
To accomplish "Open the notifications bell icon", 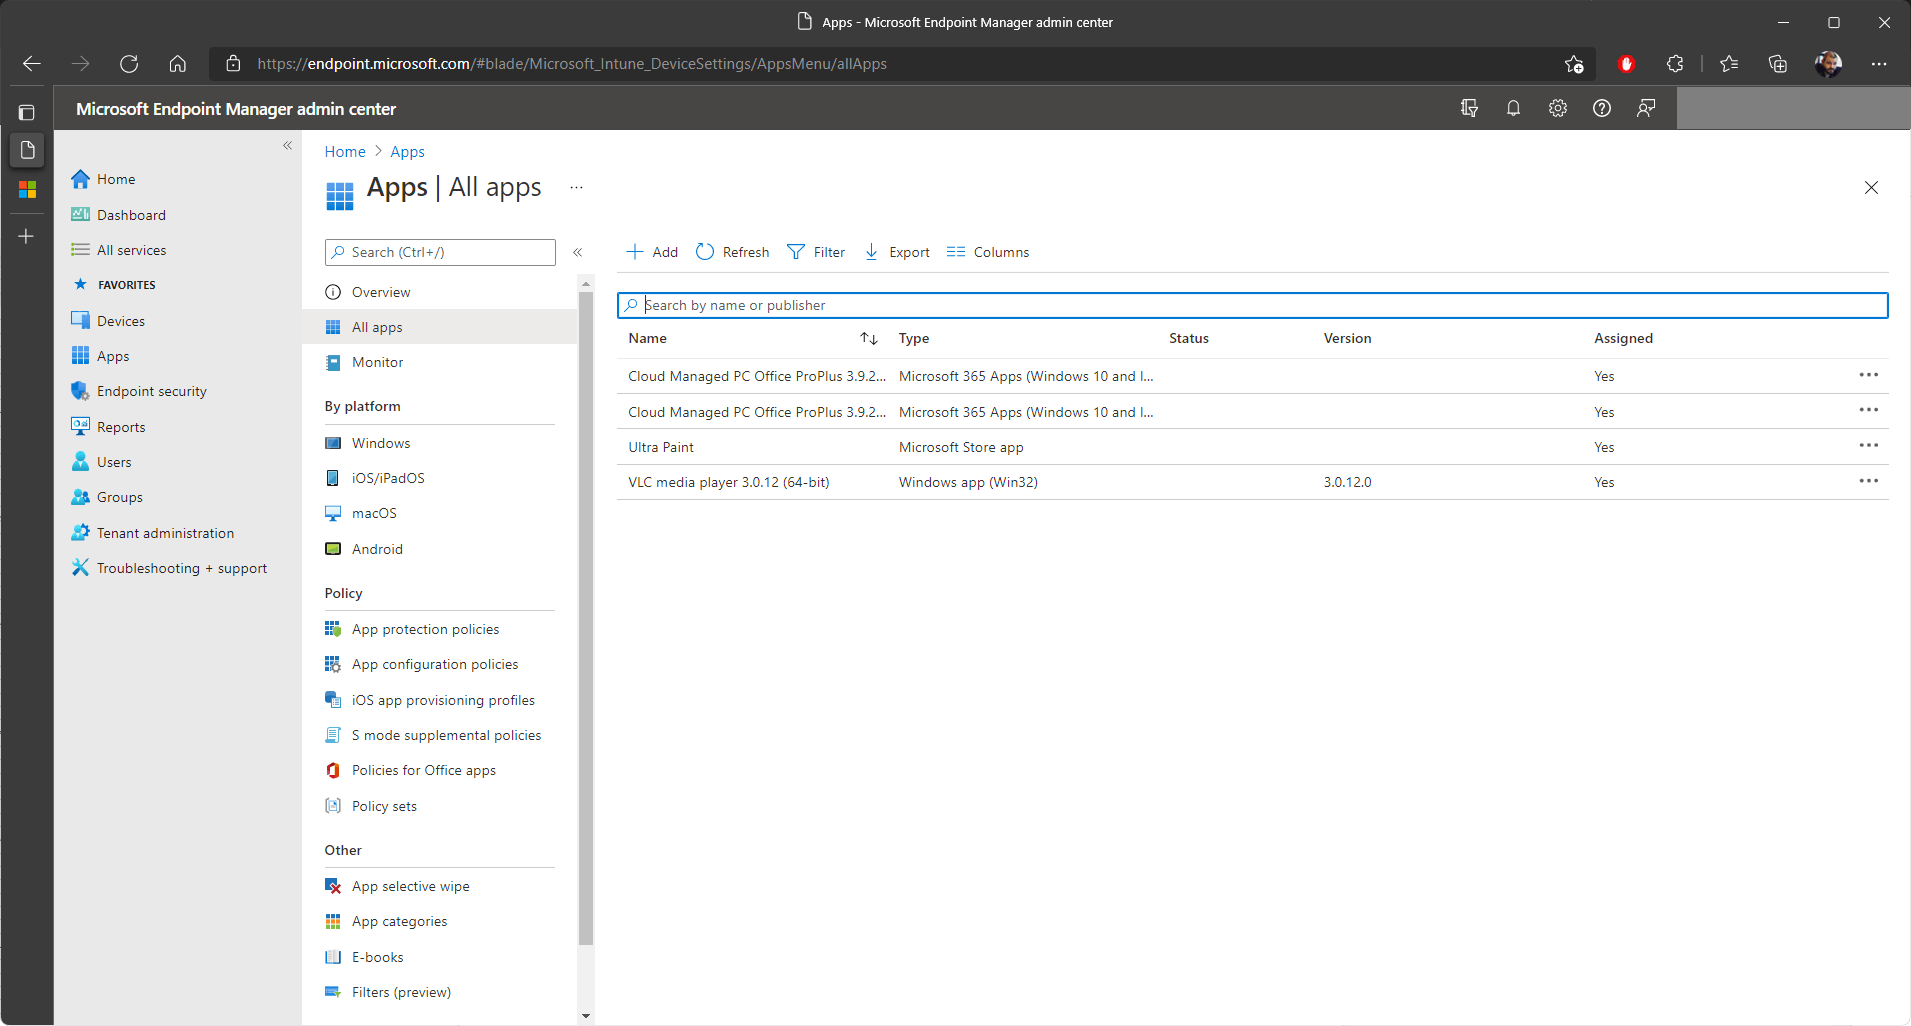I will [1513, 108].
